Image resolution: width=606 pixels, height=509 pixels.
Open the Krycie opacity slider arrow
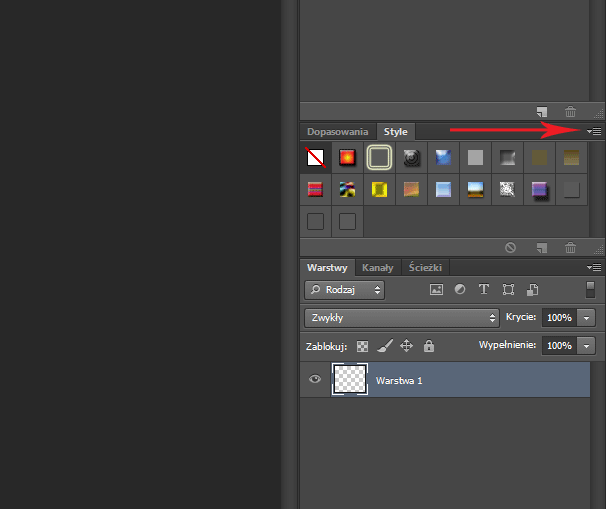point(586,318)
